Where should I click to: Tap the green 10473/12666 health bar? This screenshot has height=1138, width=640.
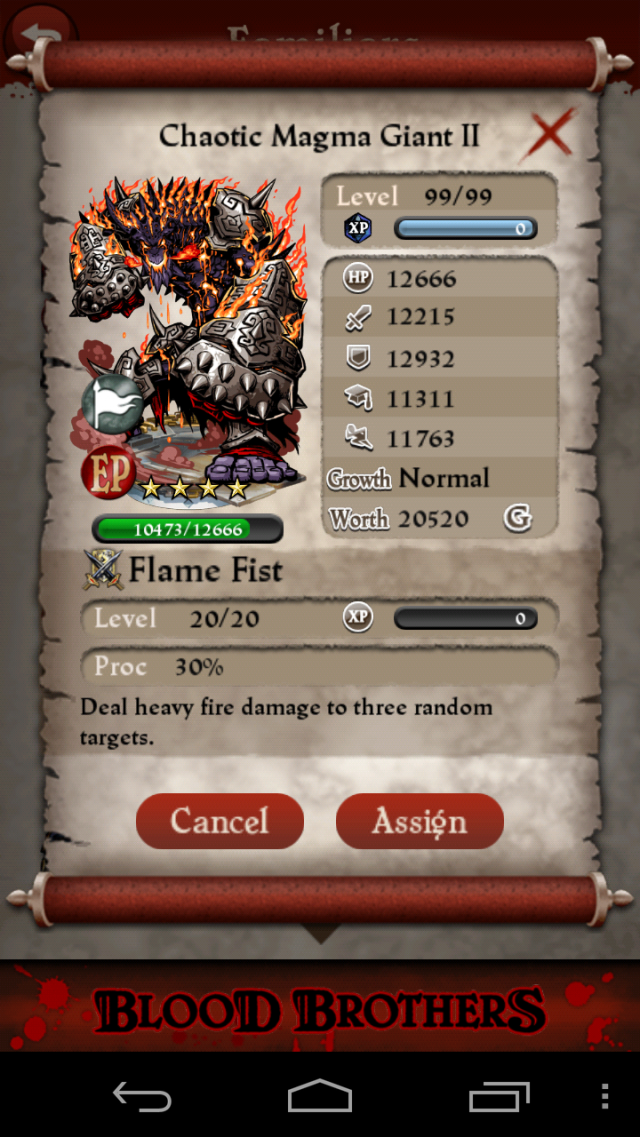[x=187, y=529]
